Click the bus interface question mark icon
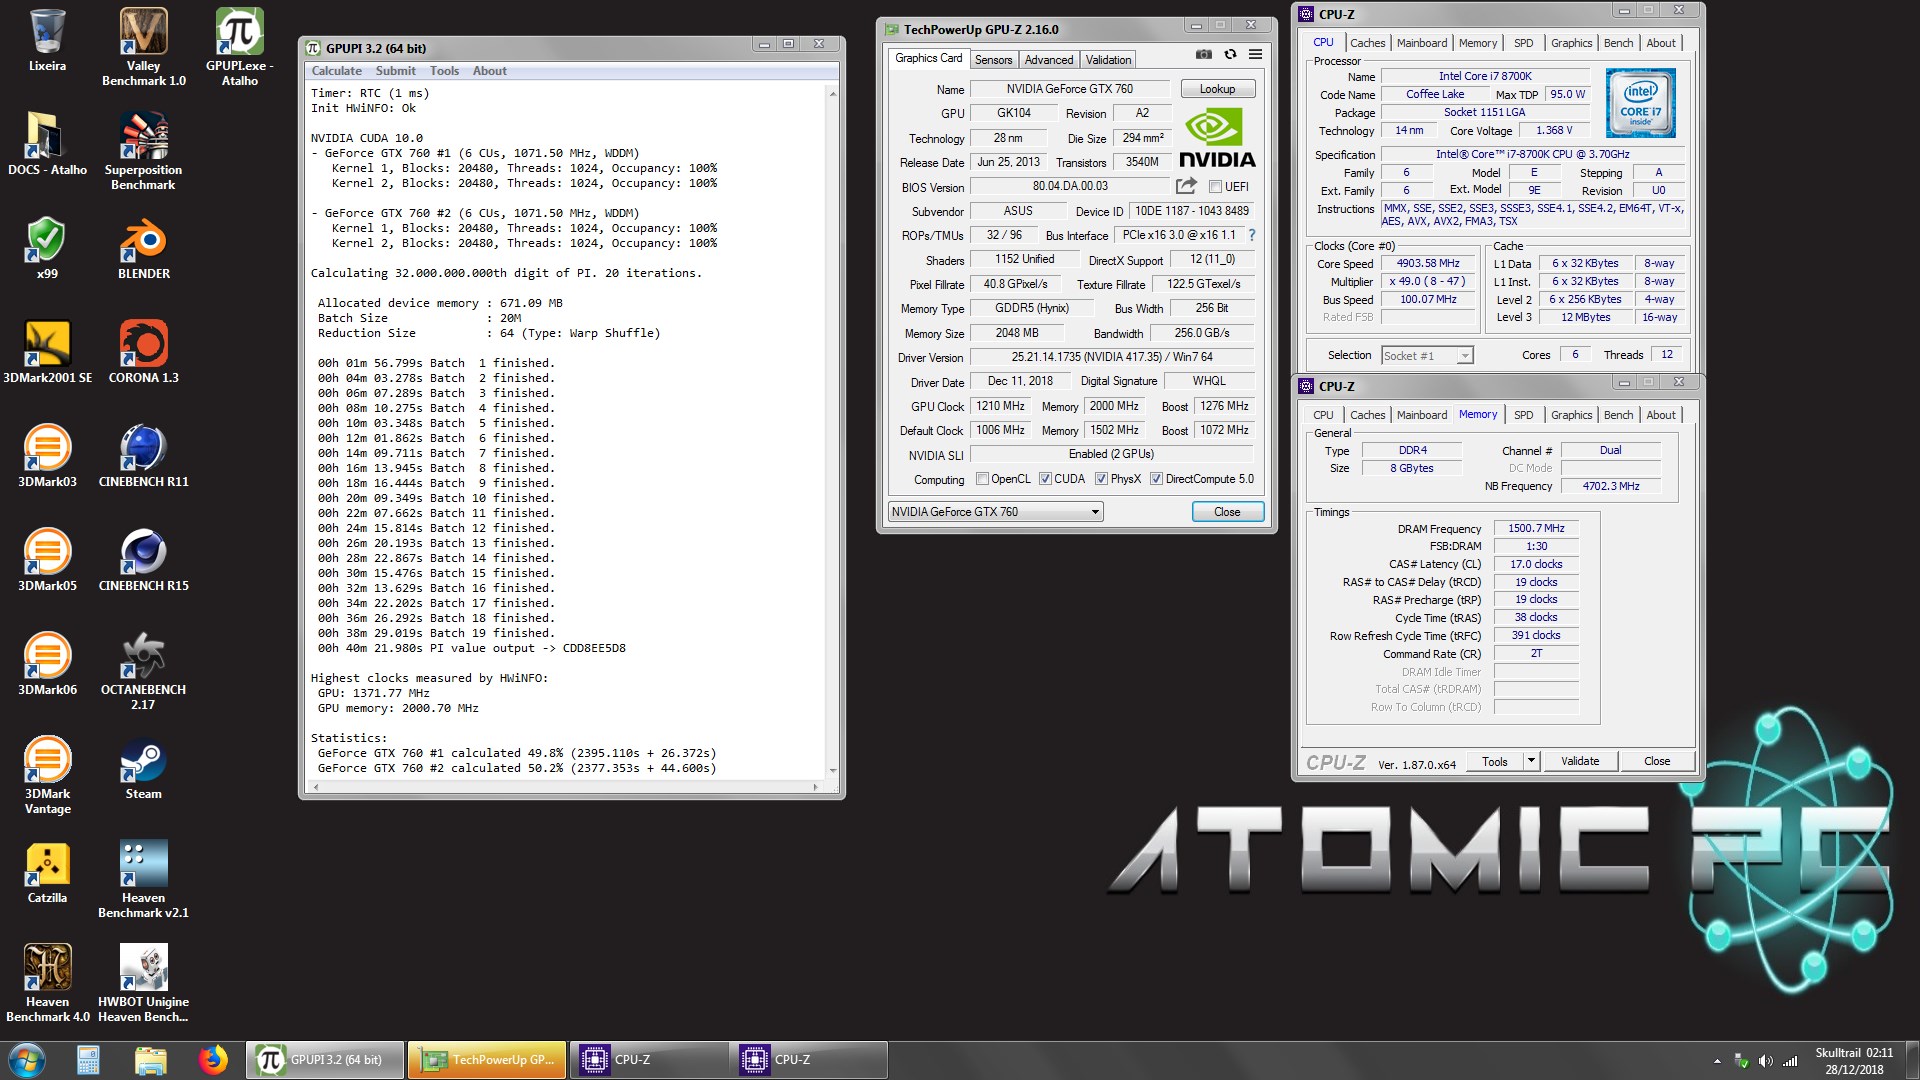Image resolution: width=1920 pixels, height=1080 pixels. pyautogui.click(x=1251, y=235)
